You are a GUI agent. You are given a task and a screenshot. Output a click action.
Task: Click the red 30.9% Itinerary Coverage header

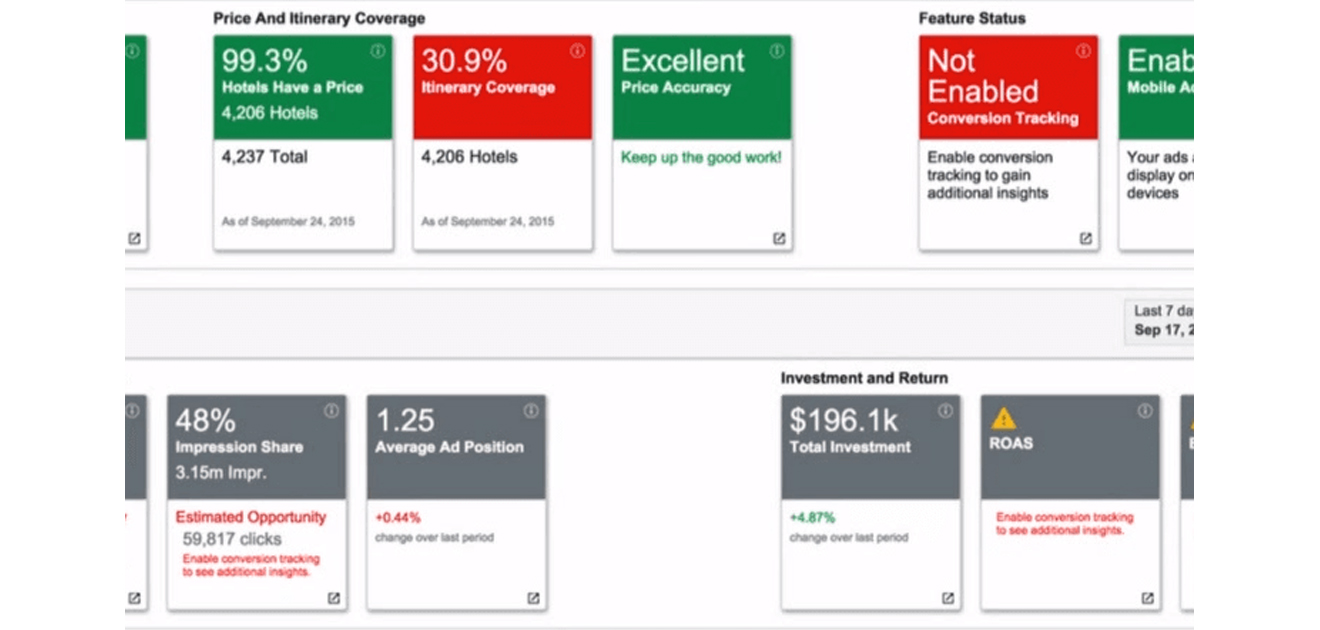502,87
